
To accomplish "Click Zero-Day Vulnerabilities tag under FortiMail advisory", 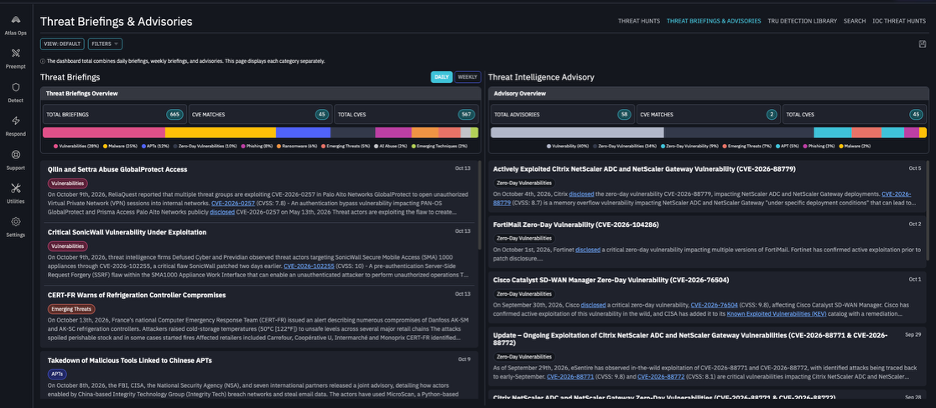I will pyautogui.click(x=524, y=238).
